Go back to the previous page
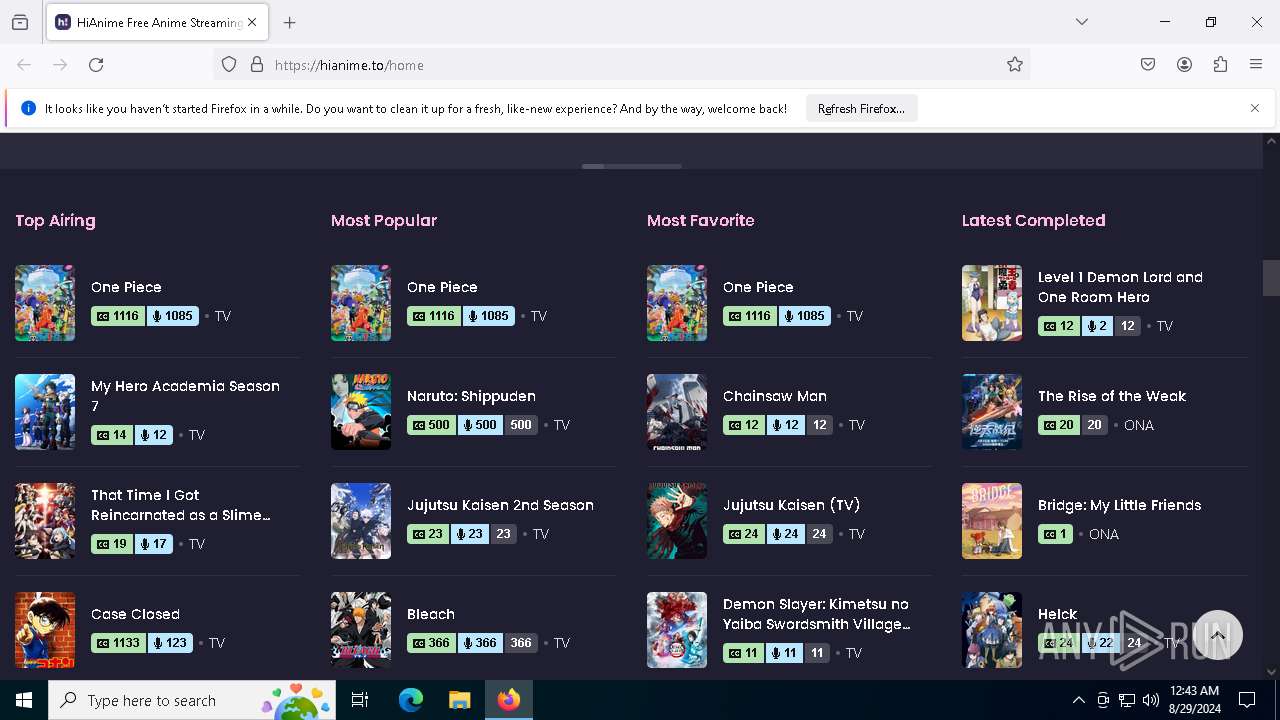Viewport: 1280px width, 720px height. tap(24, 65)
